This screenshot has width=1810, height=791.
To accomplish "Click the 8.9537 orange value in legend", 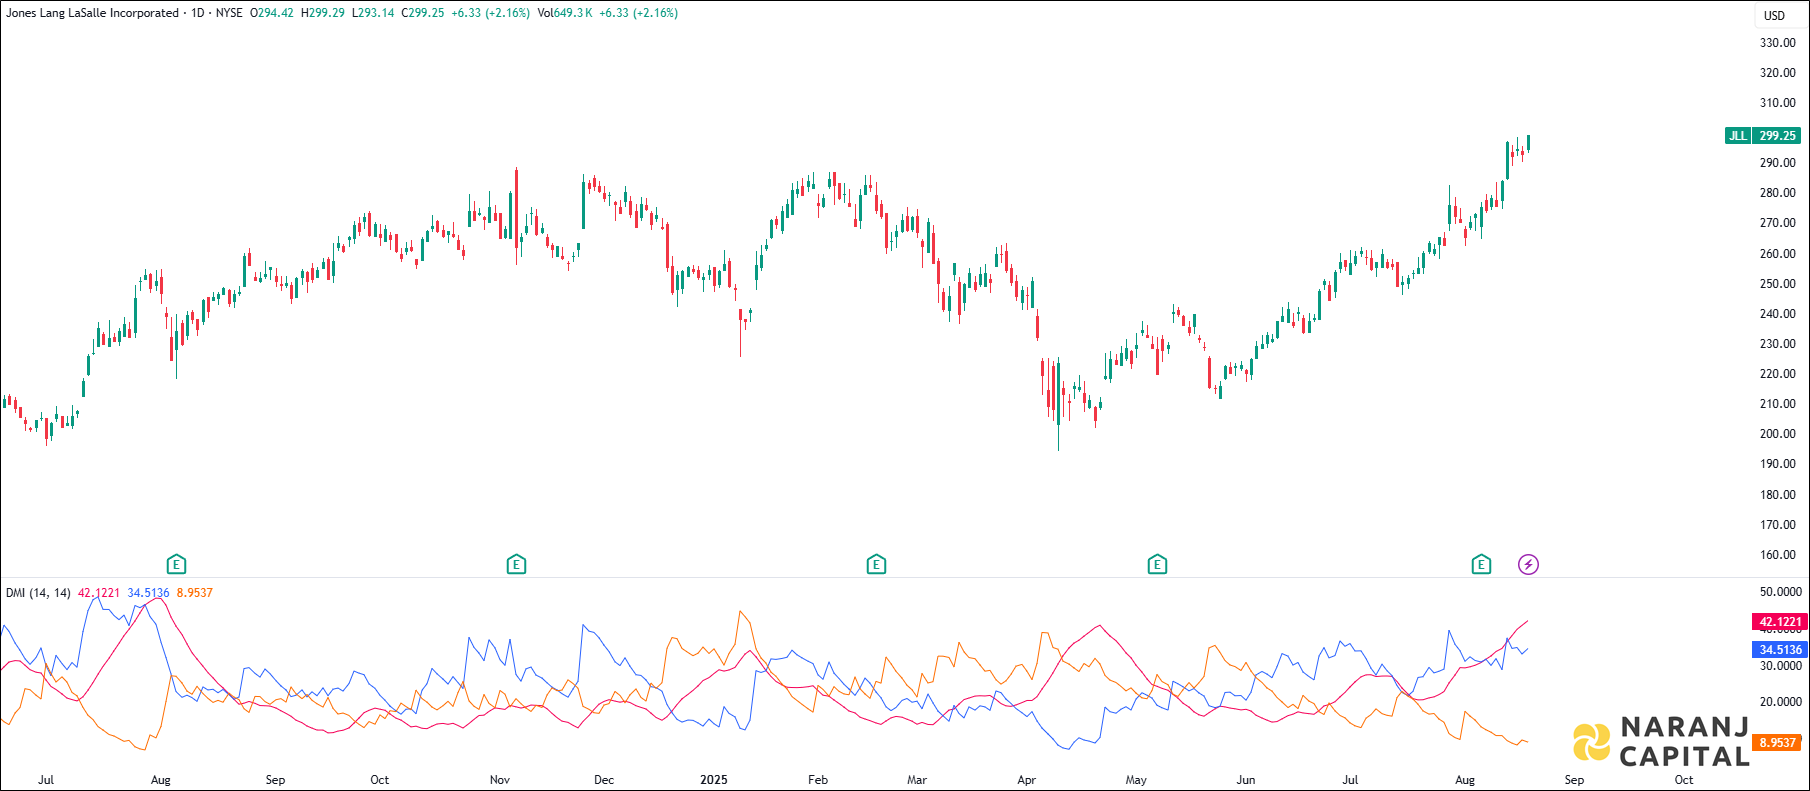I will (x=194, y=593).
